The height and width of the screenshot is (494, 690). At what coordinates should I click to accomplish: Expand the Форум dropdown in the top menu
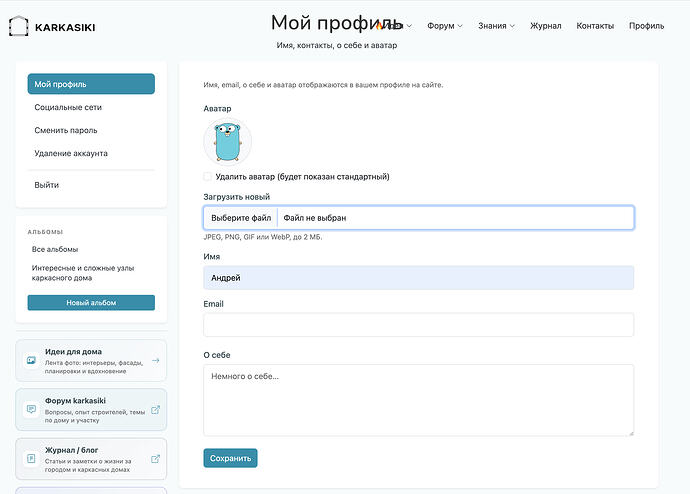point(445,26)
